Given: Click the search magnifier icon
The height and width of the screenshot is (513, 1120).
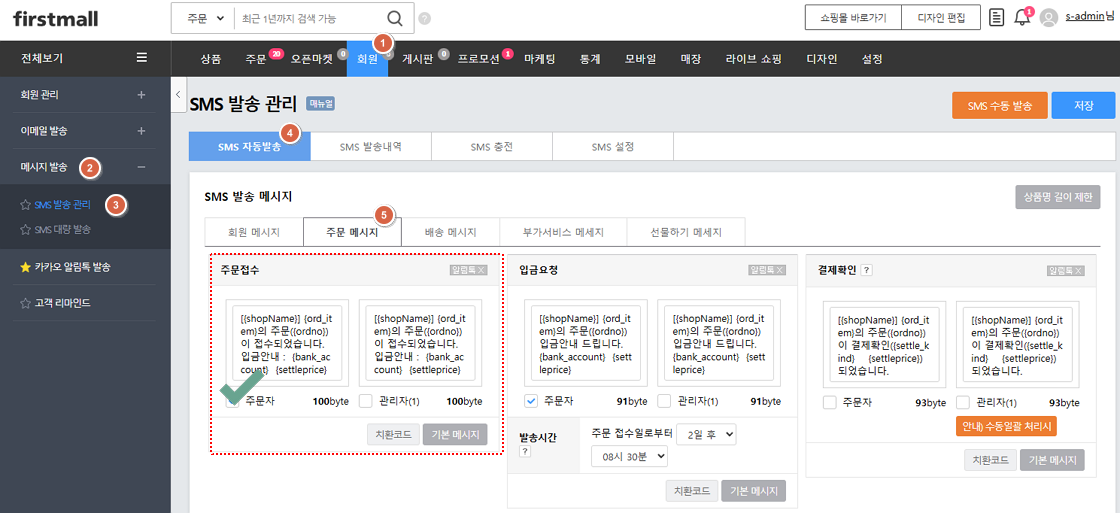Looking at the screenshot, I should (395, 19).
